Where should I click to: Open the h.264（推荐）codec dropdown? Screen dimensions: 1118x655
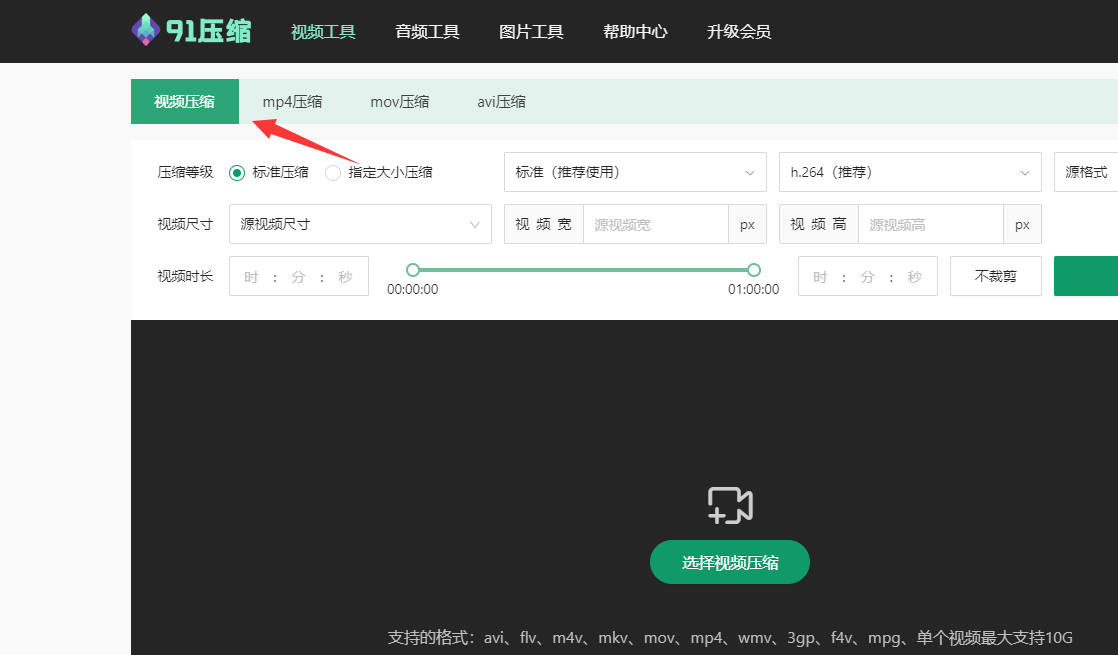click(911, 172)
